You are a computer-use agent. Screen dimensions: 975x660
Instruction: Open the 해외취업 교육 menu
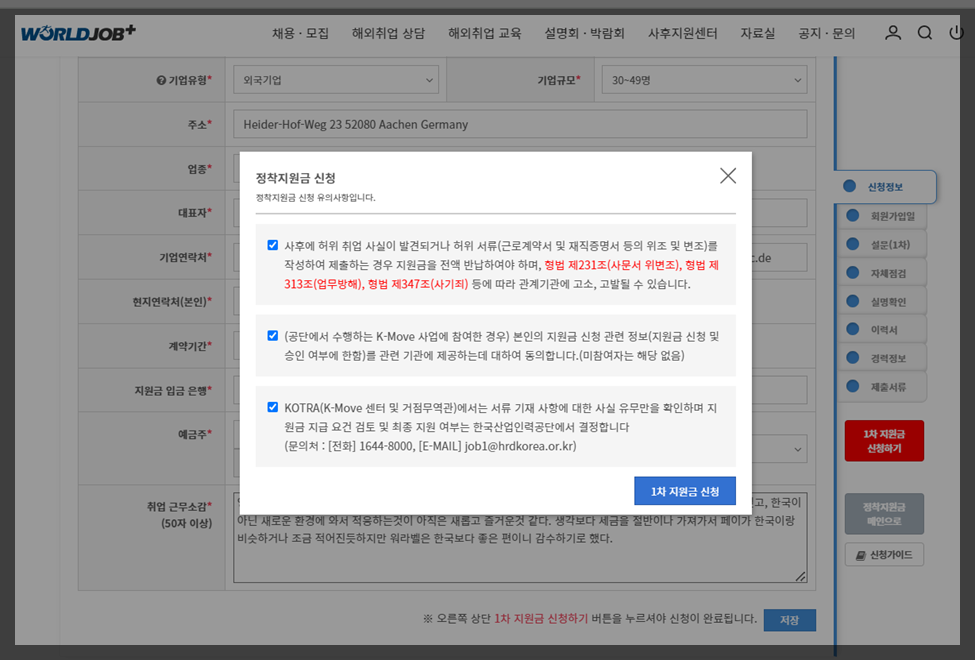[485, 34]
